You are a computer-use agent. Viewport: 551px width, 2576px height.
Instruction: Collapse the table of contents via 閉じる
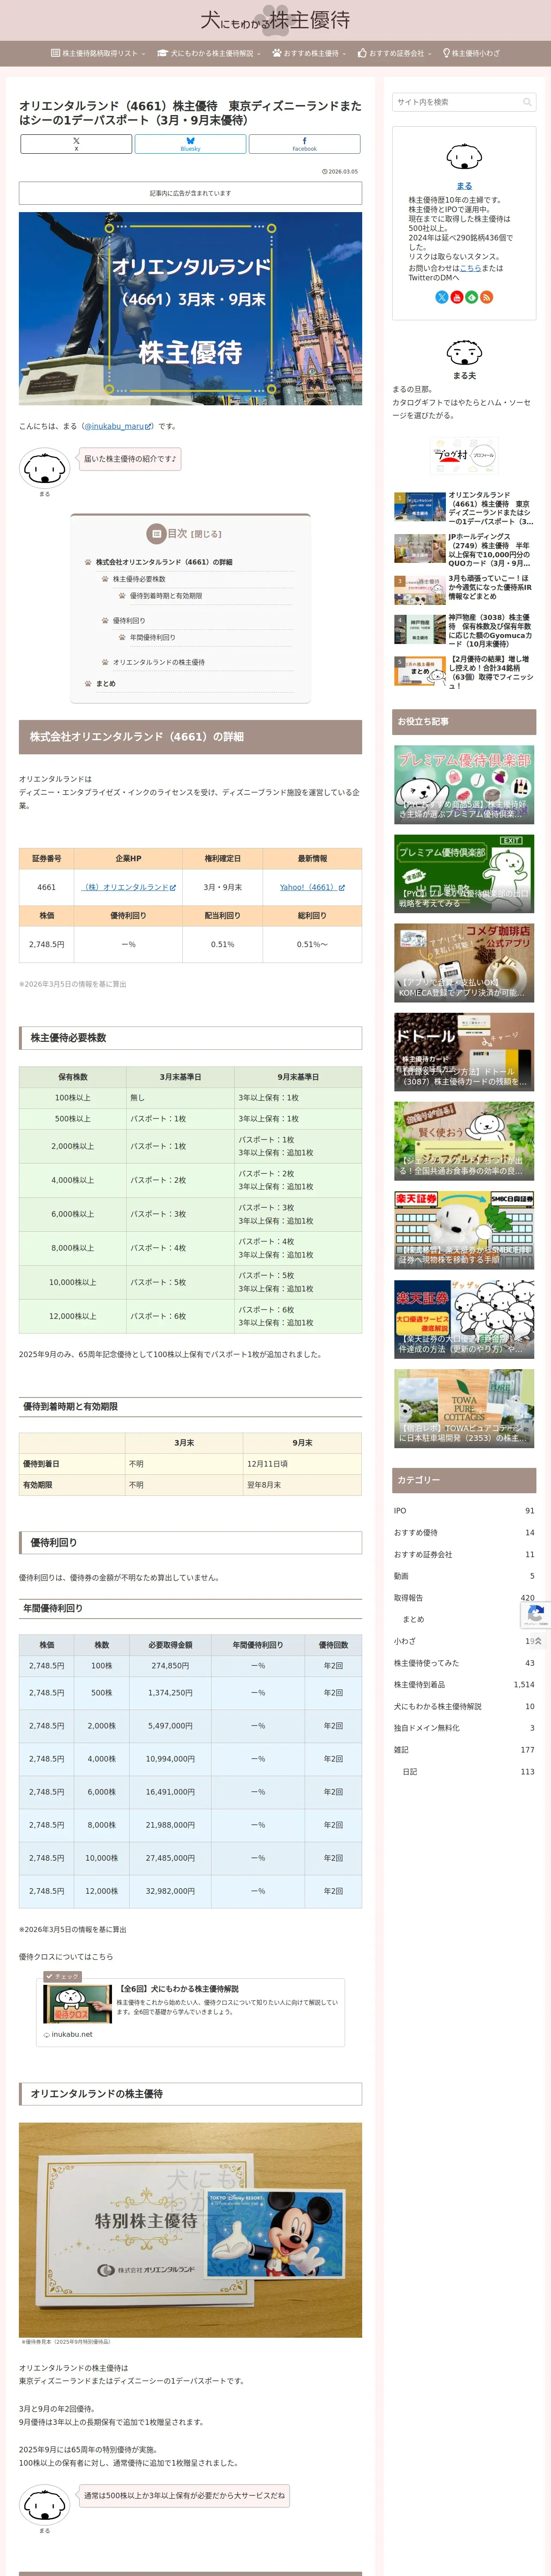[206, 534]
